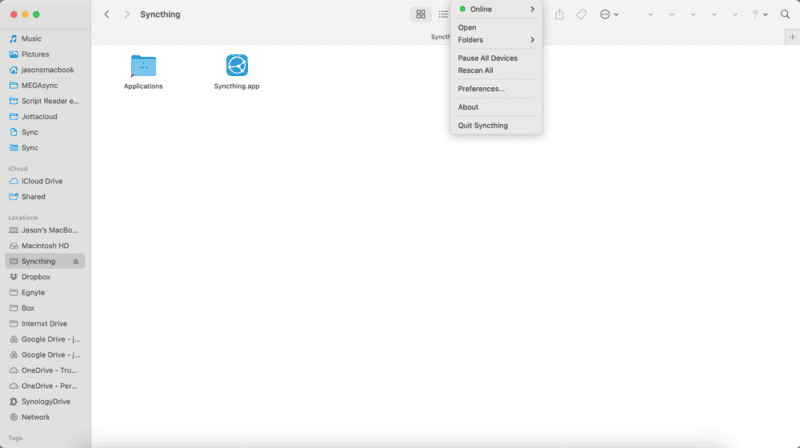Eject the Syncthing volume in sidebar
This screenshot has width=800, height=448.
[x=76, y=261]
